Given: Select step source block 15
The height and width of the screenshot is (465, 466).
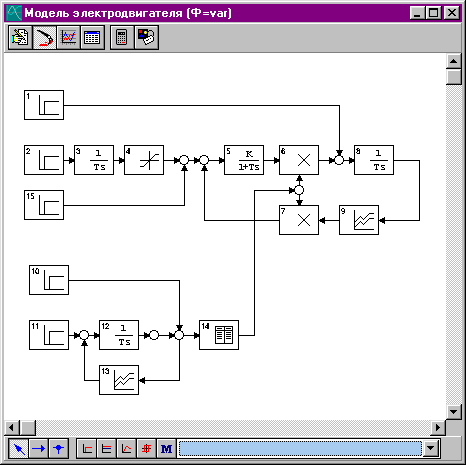Looking at the screenshot, I should (44, 205).
